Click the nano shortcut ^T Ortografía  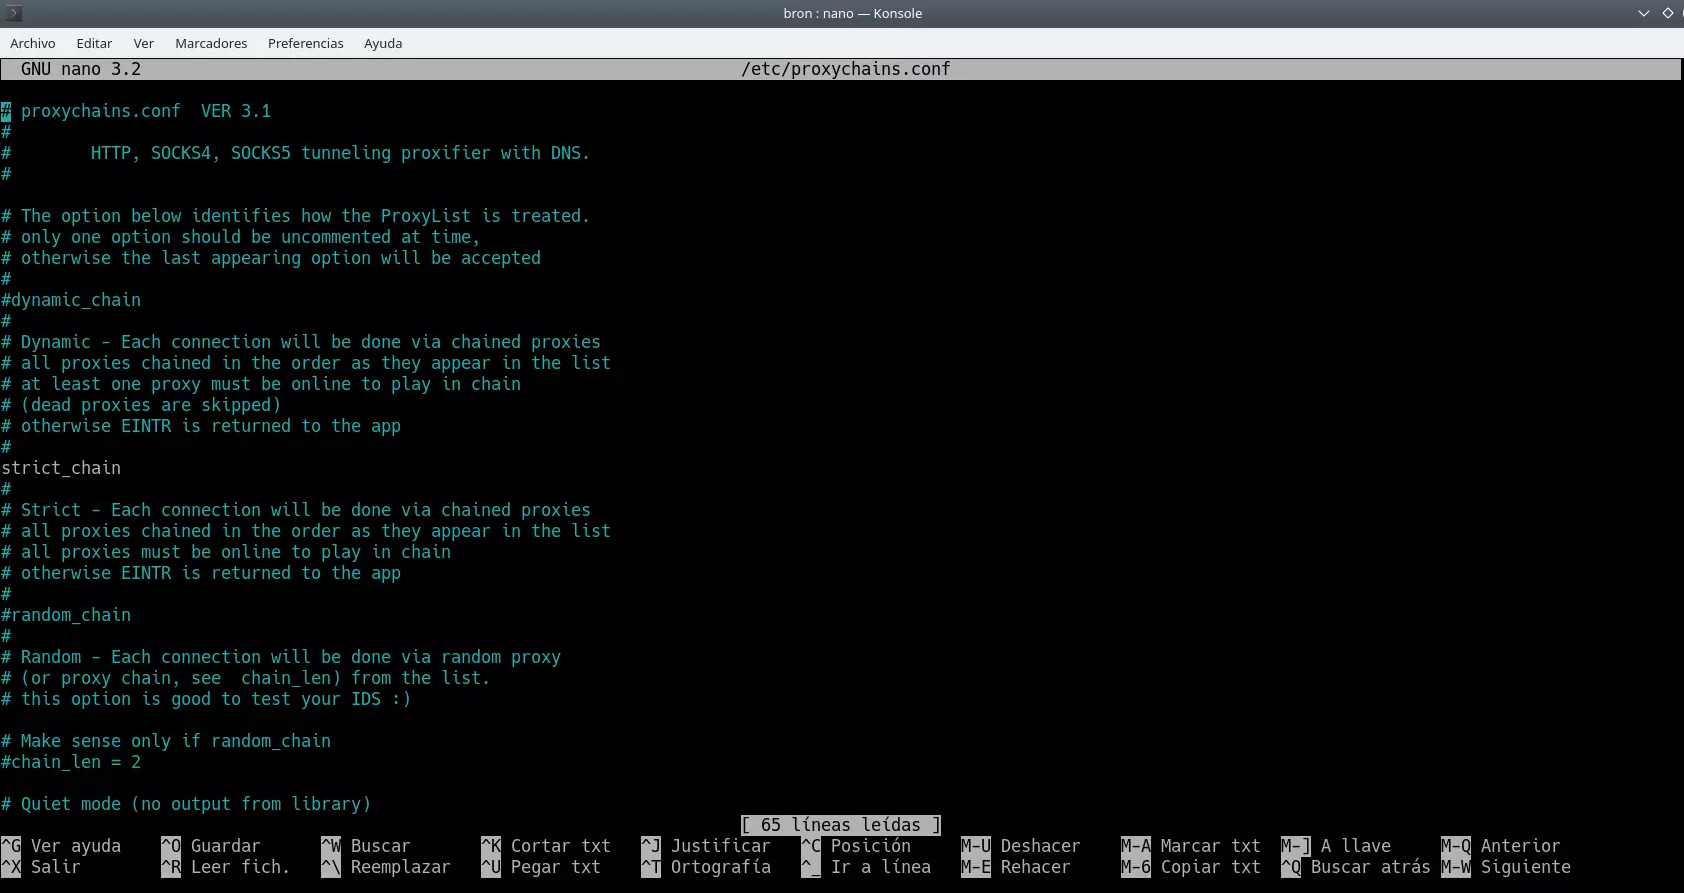pyautogui.click(x=706, y=867)
